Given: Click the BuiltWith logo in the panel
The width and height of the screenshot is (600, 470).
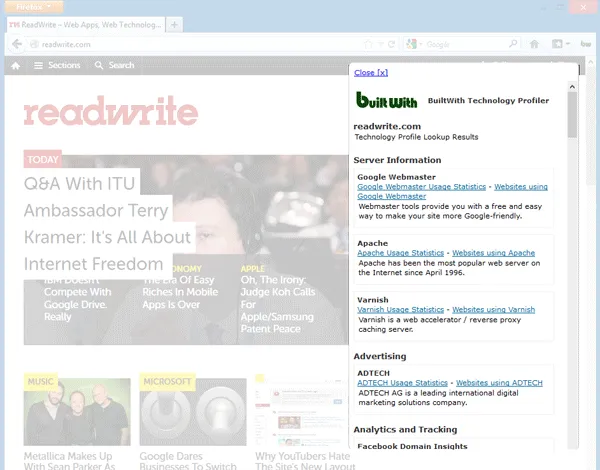Looking at the screenshot, I should [384, 101].
